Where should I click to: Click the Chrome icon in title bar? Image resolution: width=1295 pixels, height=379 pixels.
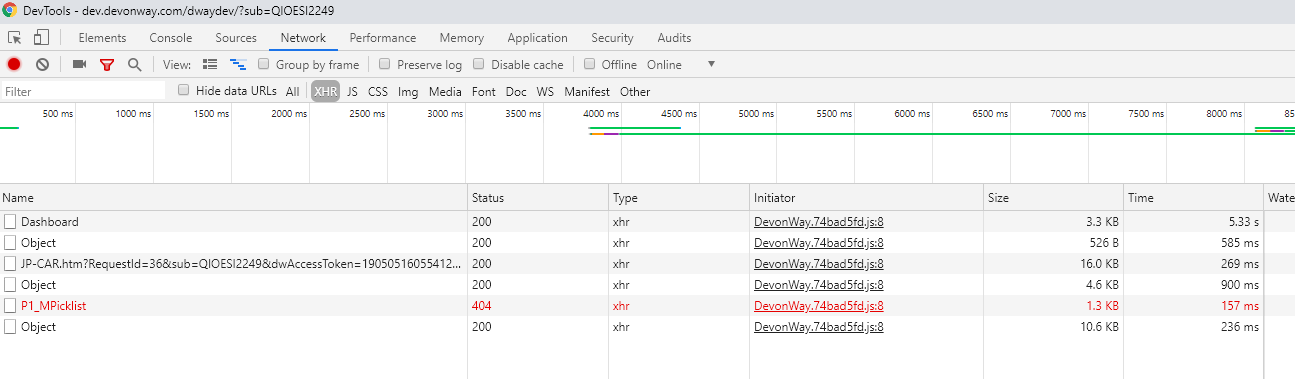point(9,11)
